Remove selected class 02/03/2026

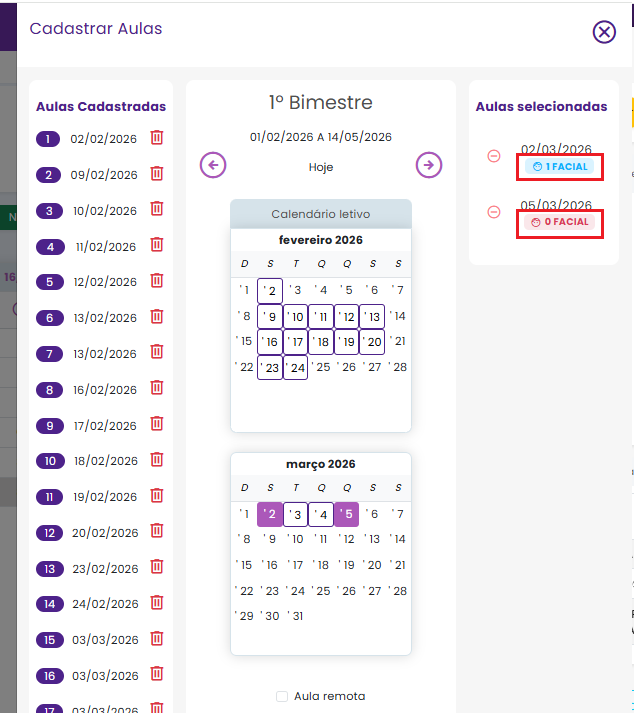pyautogui.click(x=494, y=155)
